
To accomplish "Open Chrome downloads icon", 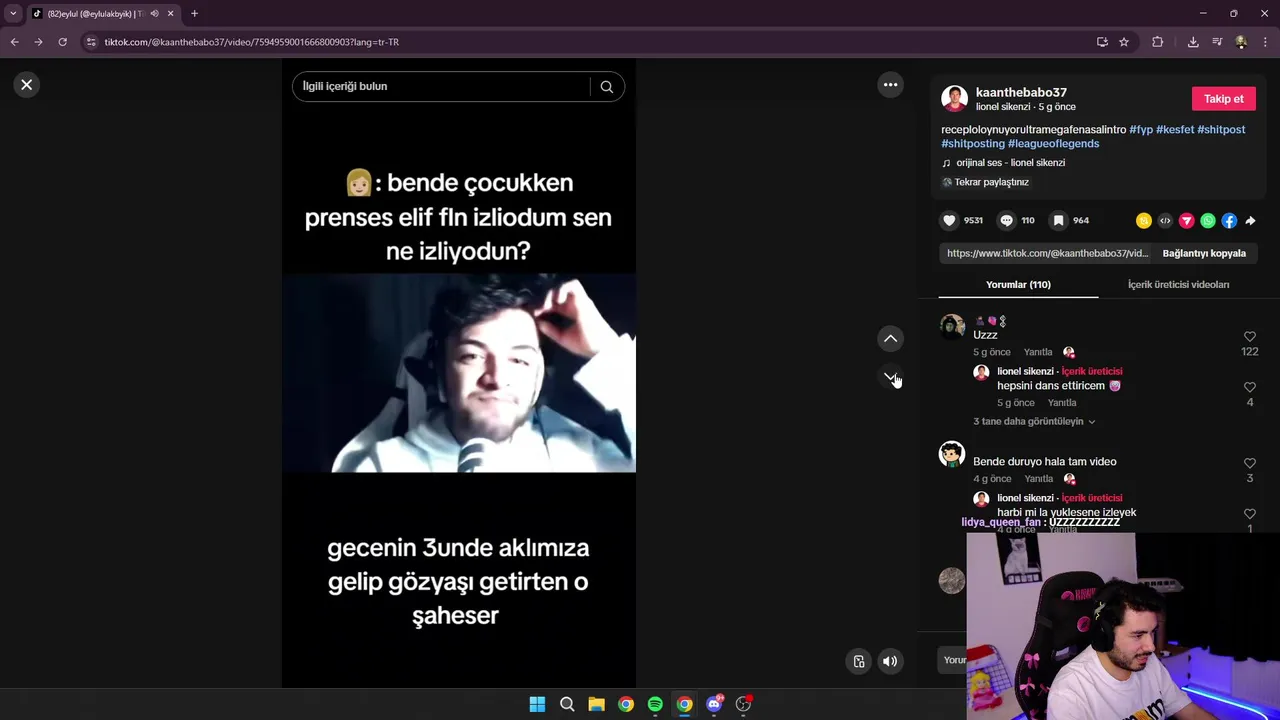I will pyautogui.click(x=1193, y=42).
